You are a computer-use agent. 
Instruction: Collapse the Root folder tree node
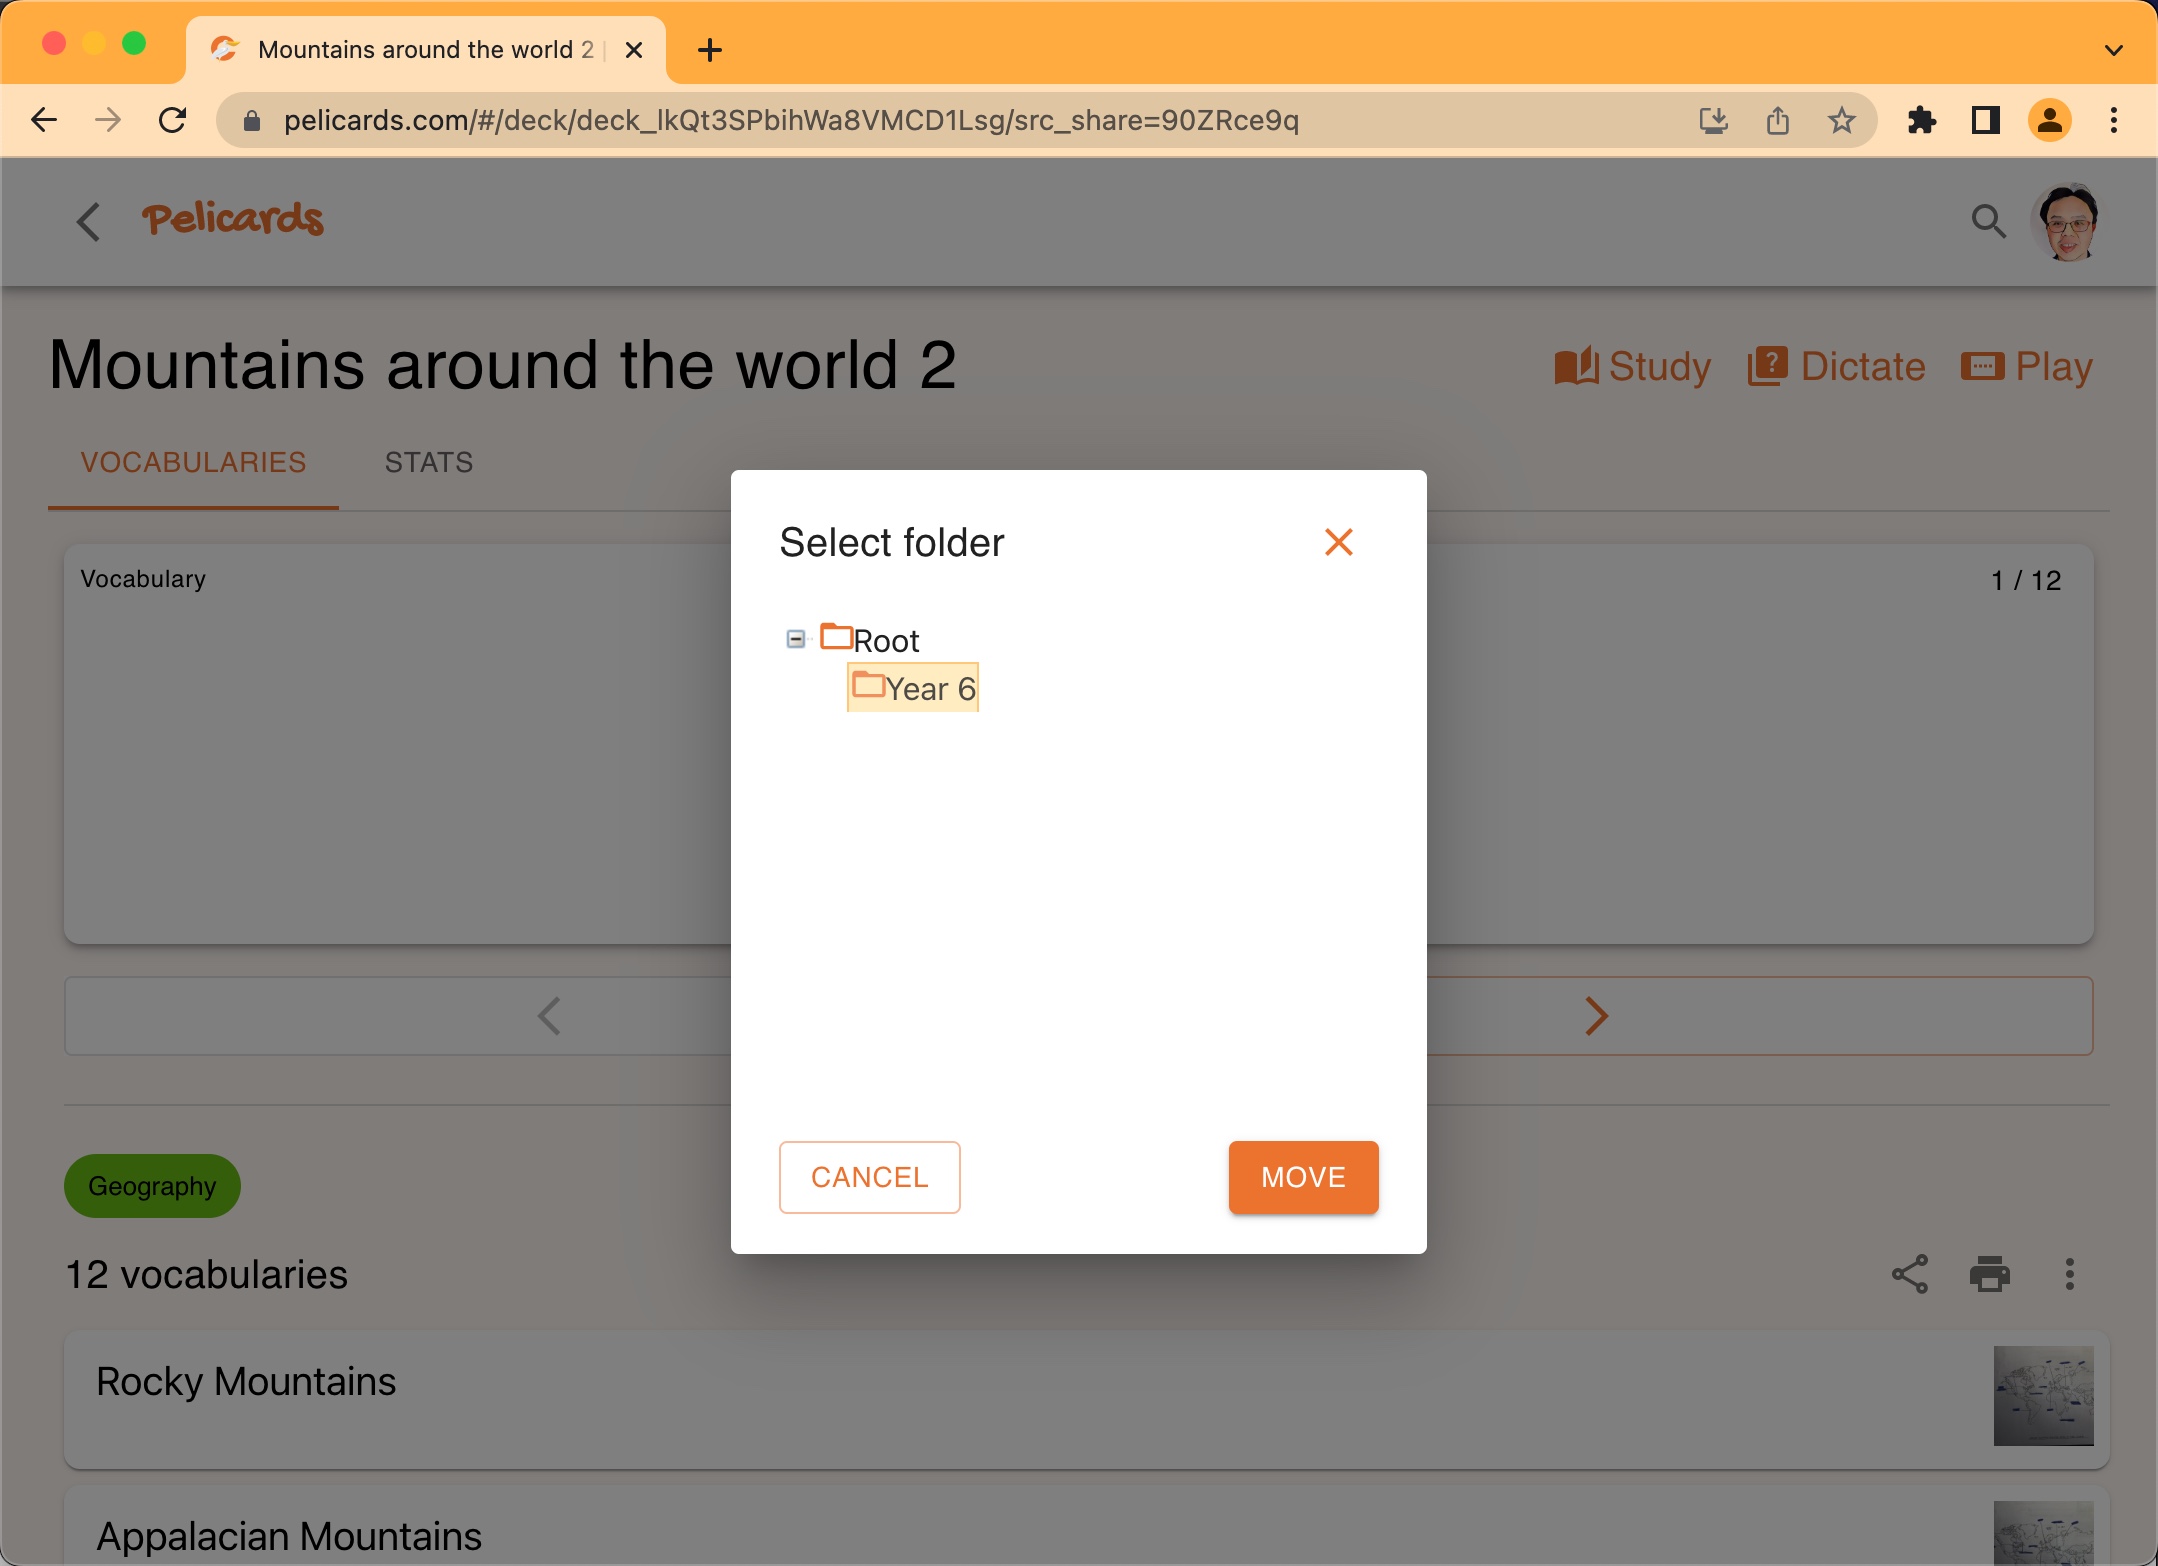pyautogui.click(x=796, y=639)
